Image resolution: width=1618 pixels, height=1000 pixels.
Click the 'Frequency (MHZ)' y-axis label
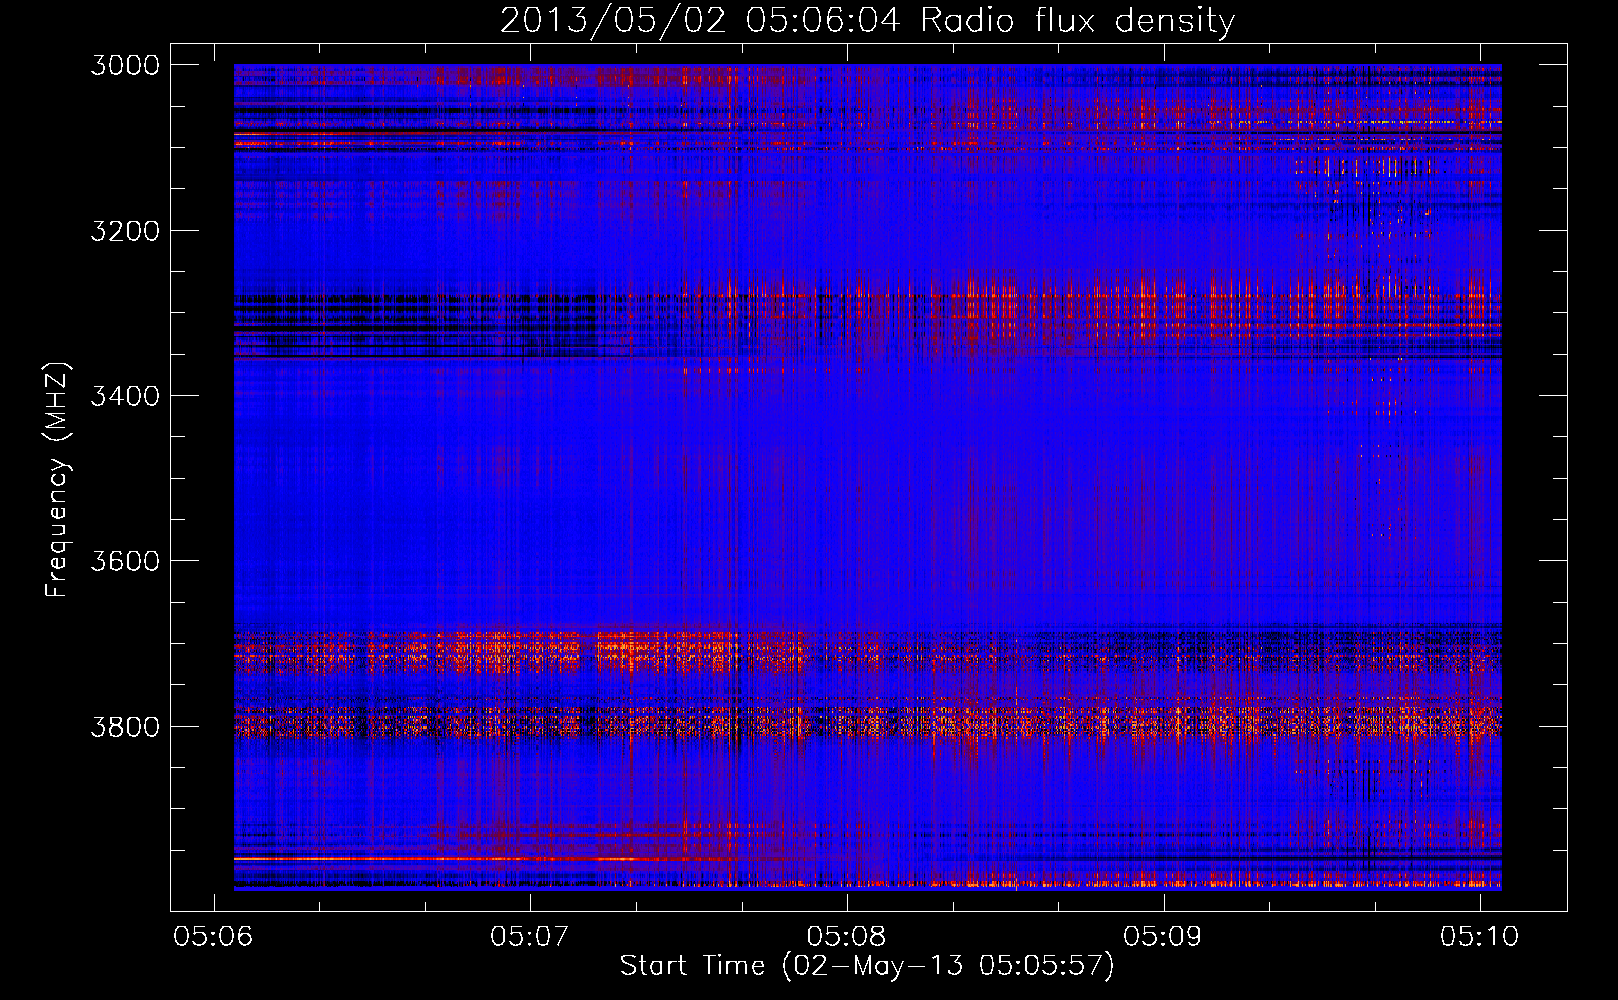click(58, 480)
